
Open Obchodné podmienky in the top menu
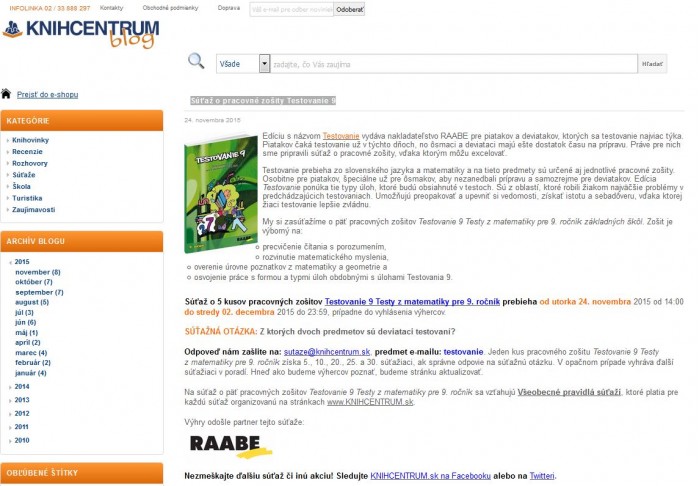pyautogui.click(x=171, y=8)
